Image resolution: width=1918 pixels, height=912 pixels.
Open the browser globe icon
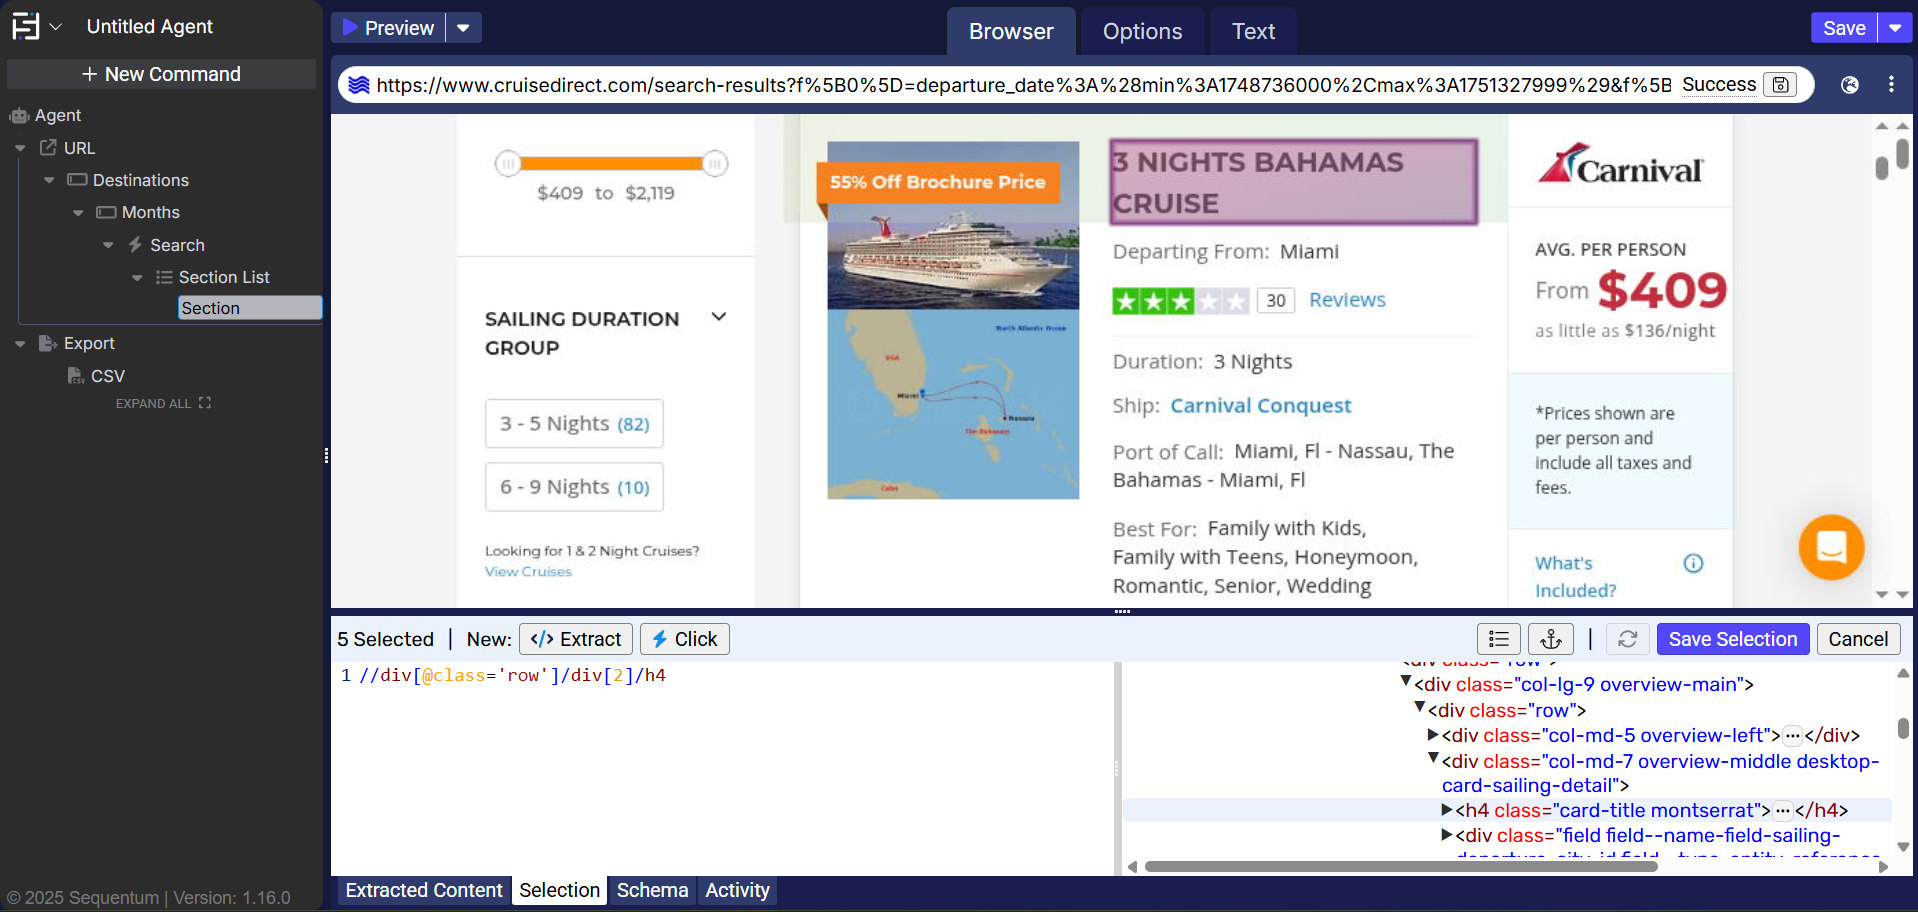tap(1849, 85)
